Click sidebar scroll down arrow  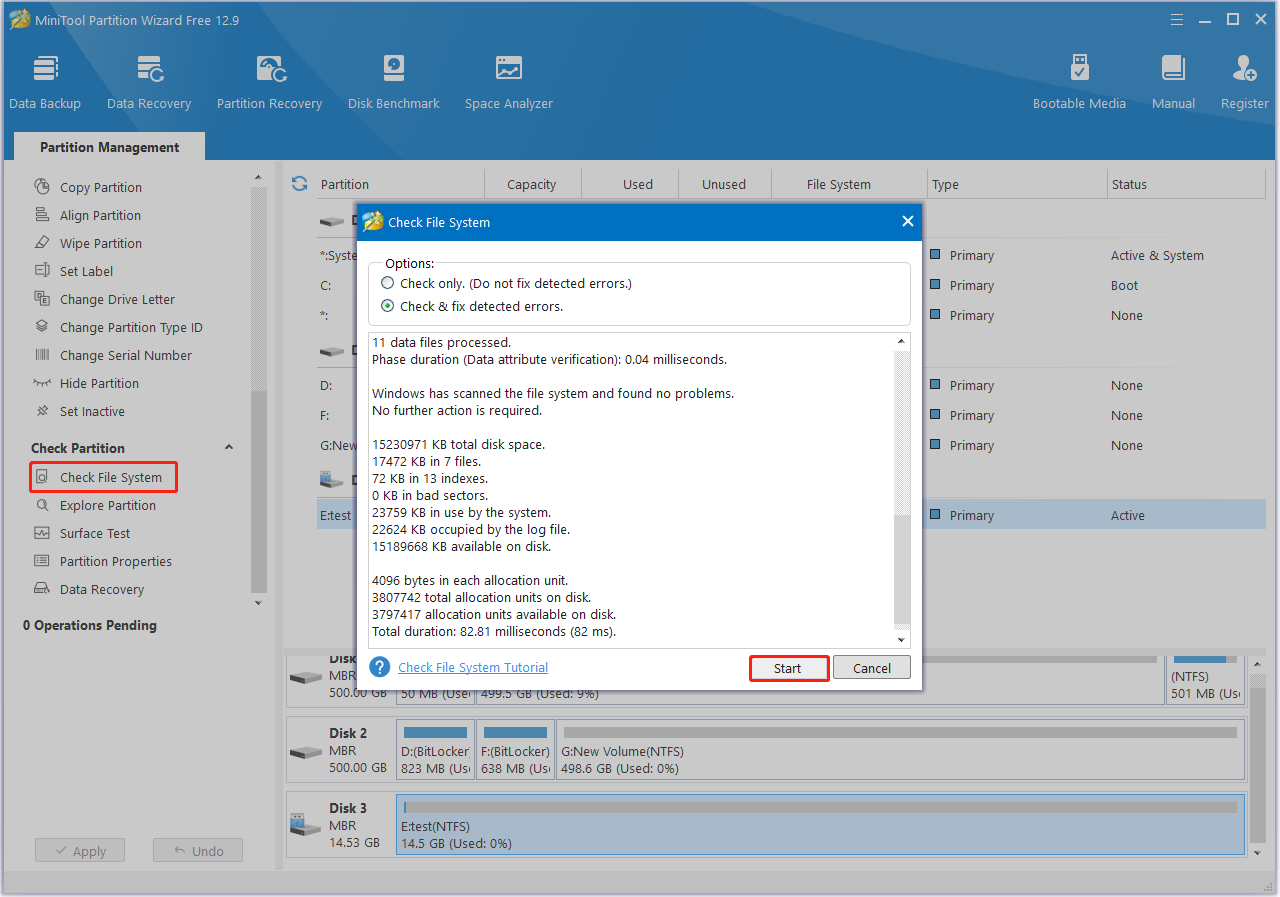click(x=258, y=603)
